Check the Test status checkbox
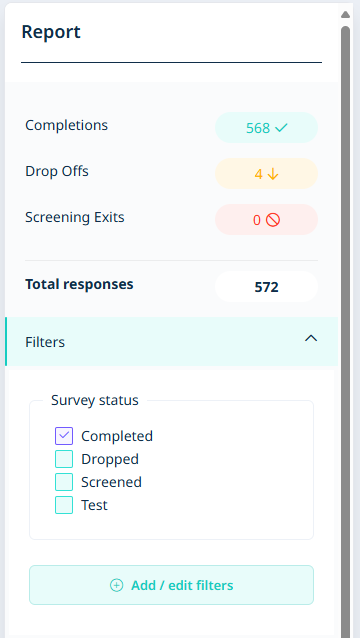Screen dimensions: 360x638 click(x=64, y=505)
